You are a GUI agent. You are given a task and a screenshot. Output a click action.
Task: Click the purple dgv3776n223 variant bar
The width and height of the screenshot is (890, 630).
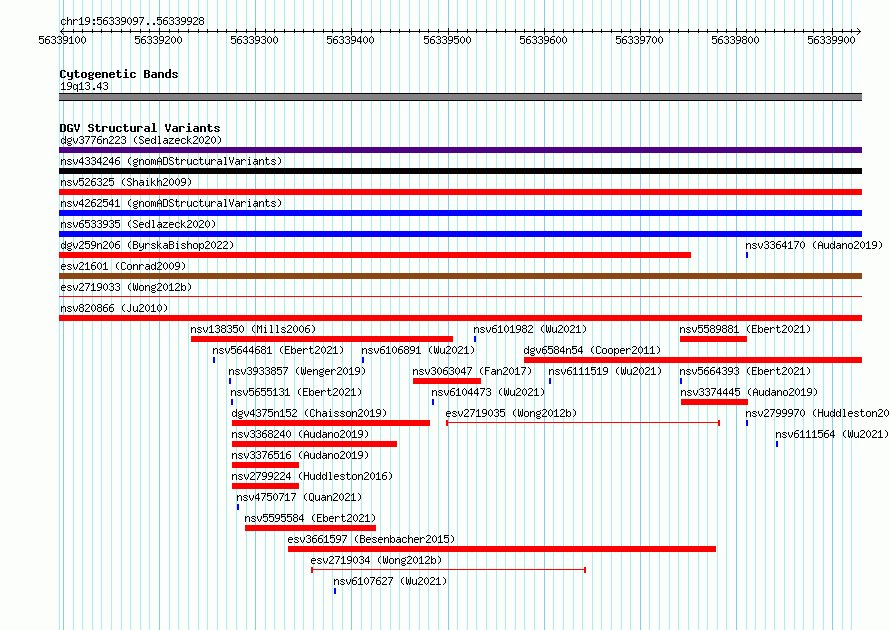point(460,150)
